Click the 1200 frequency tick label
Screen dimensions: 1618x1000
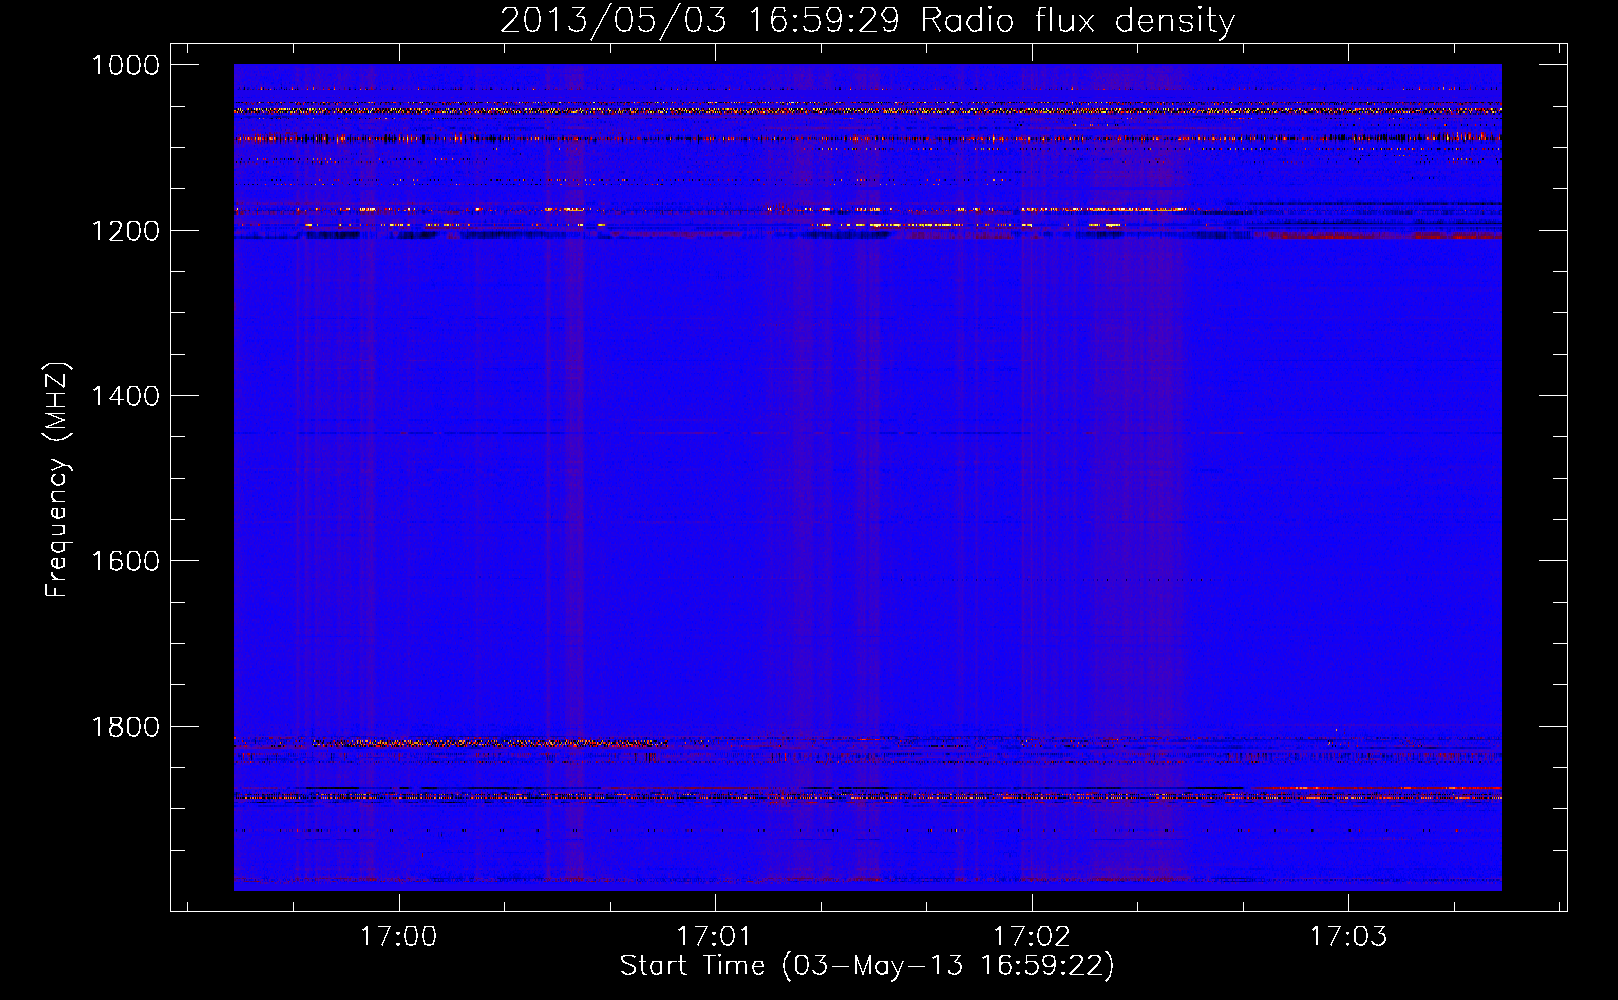click(x=125, y=231)
